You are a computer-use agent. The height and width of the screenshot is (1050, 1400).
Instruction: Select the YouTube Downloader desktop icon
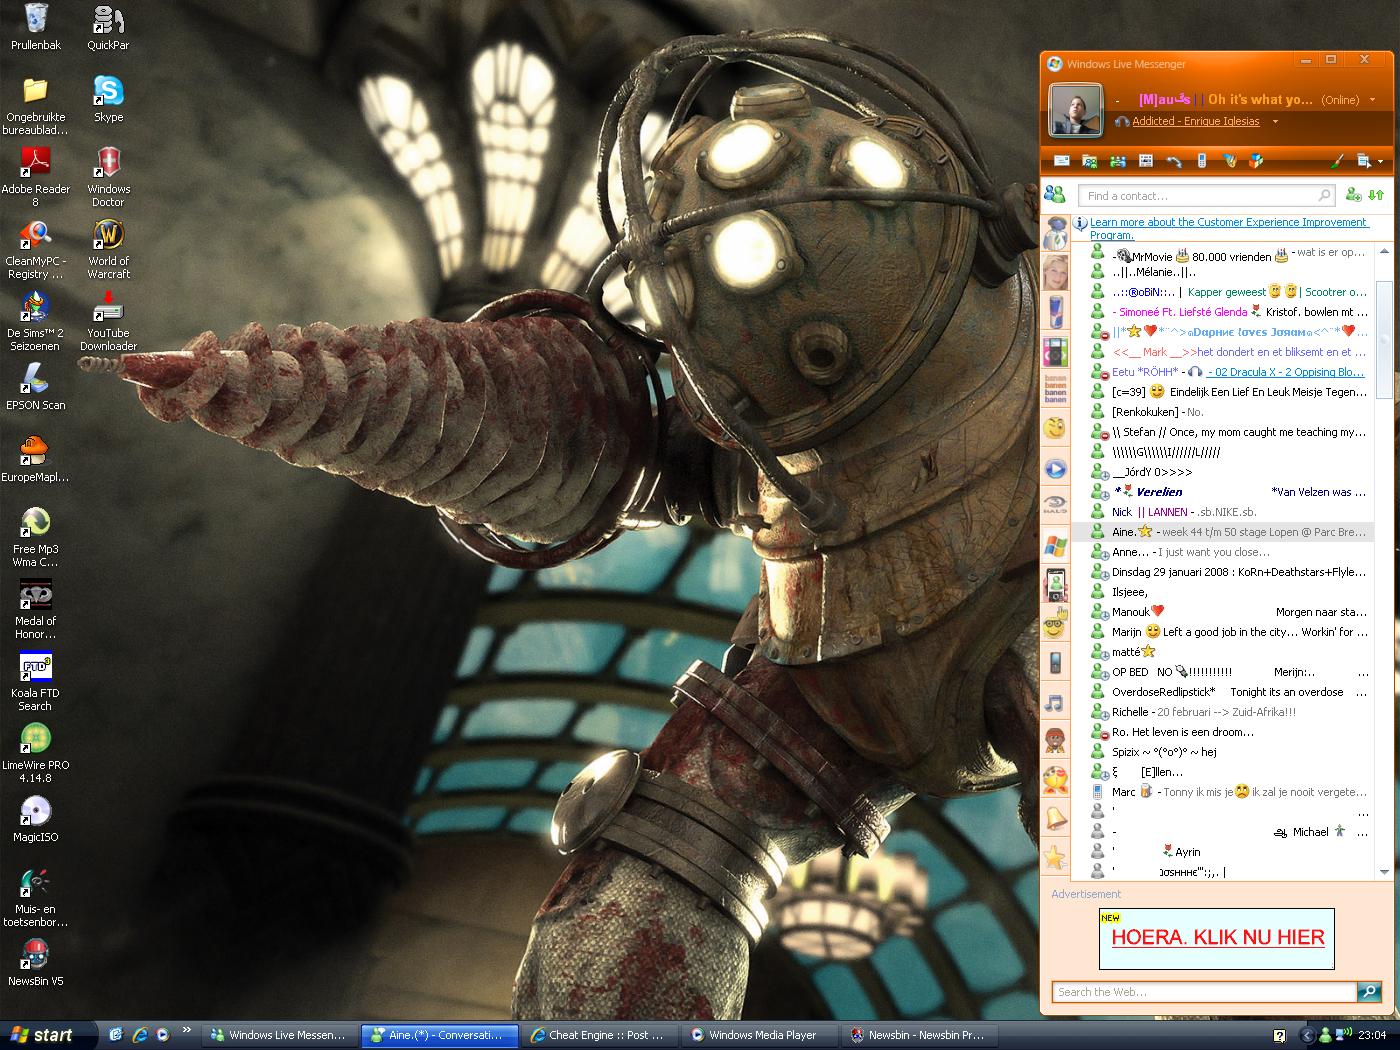pos(108,322)
